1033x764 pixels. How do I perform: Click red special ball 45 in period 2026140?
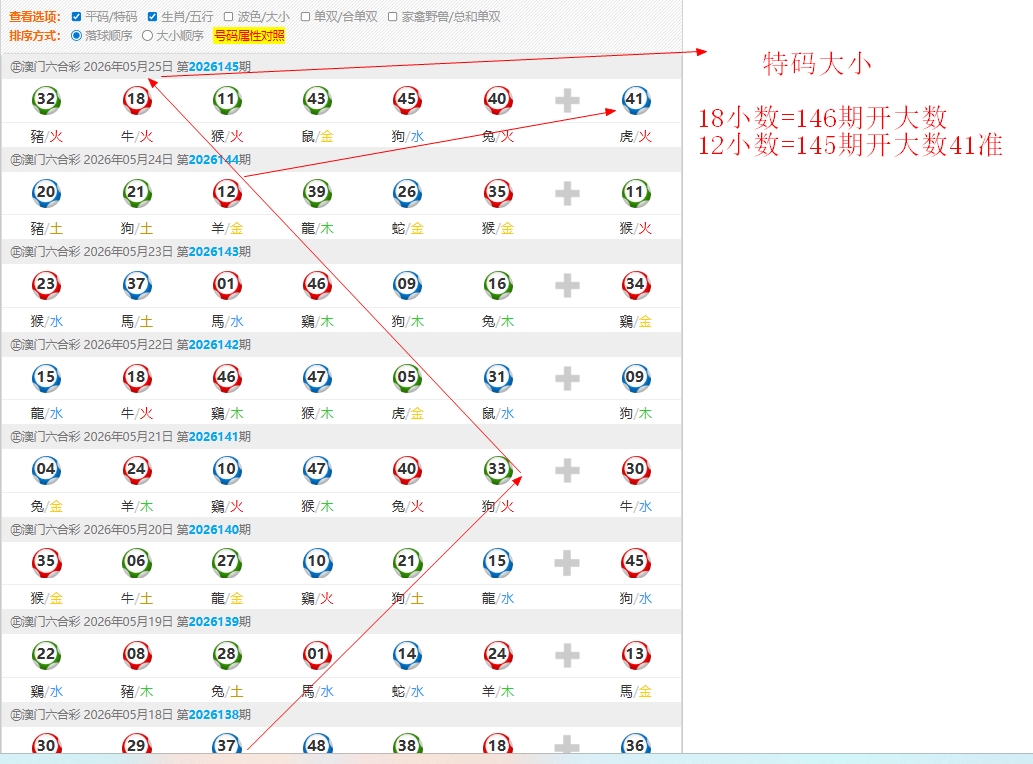[636, 562]
